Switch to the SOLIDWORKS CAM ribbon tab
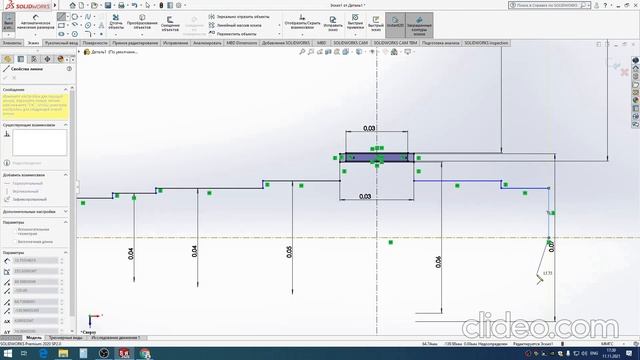 click(x=350, y=43)
